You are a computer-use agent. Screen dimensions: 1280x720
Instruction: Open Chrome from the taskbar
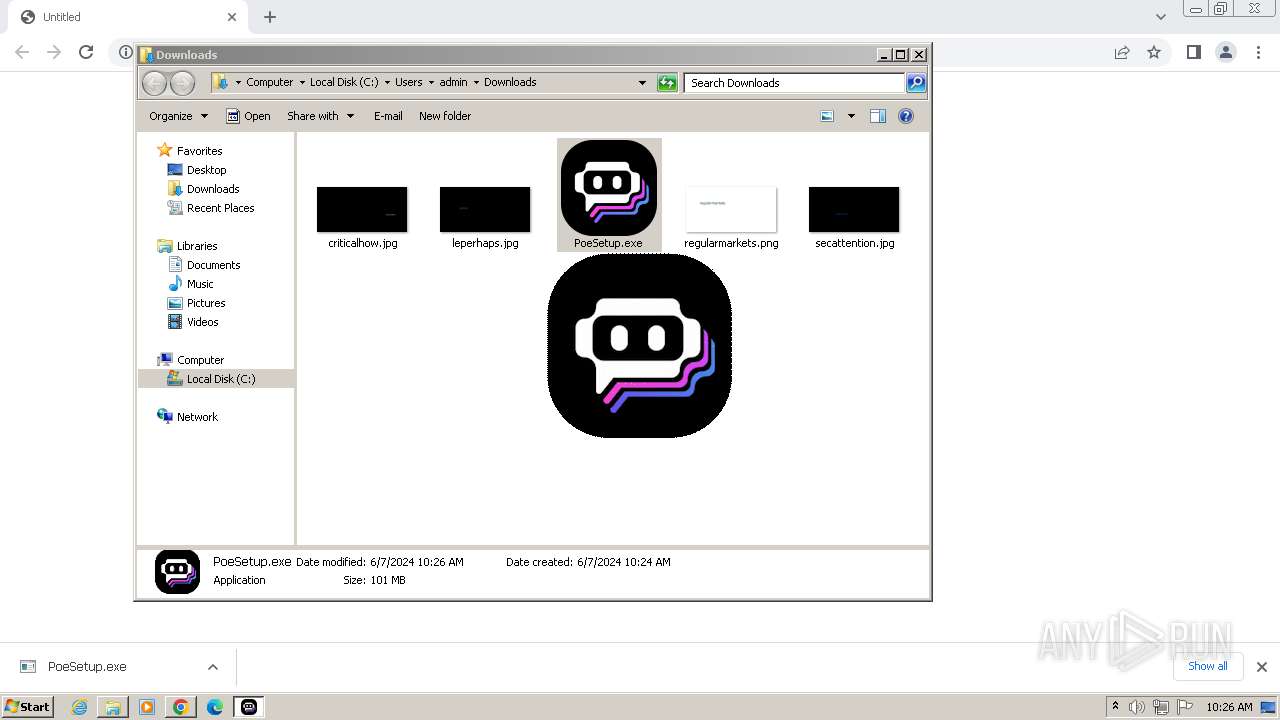pos(181,707)
